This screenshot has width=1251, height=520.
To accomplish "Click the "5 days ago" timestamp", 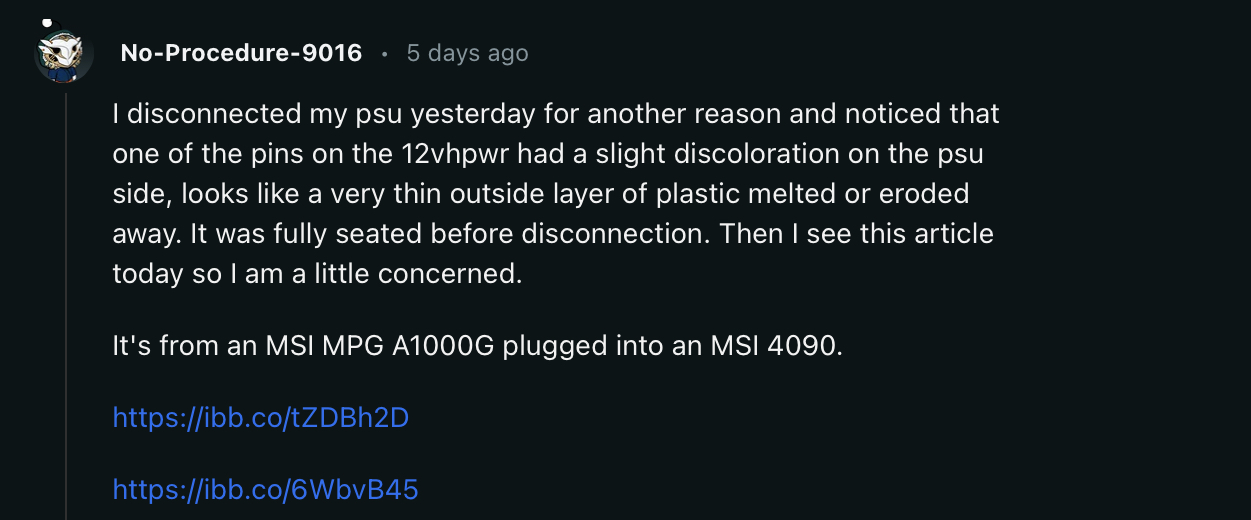I will tap(467, 53).
